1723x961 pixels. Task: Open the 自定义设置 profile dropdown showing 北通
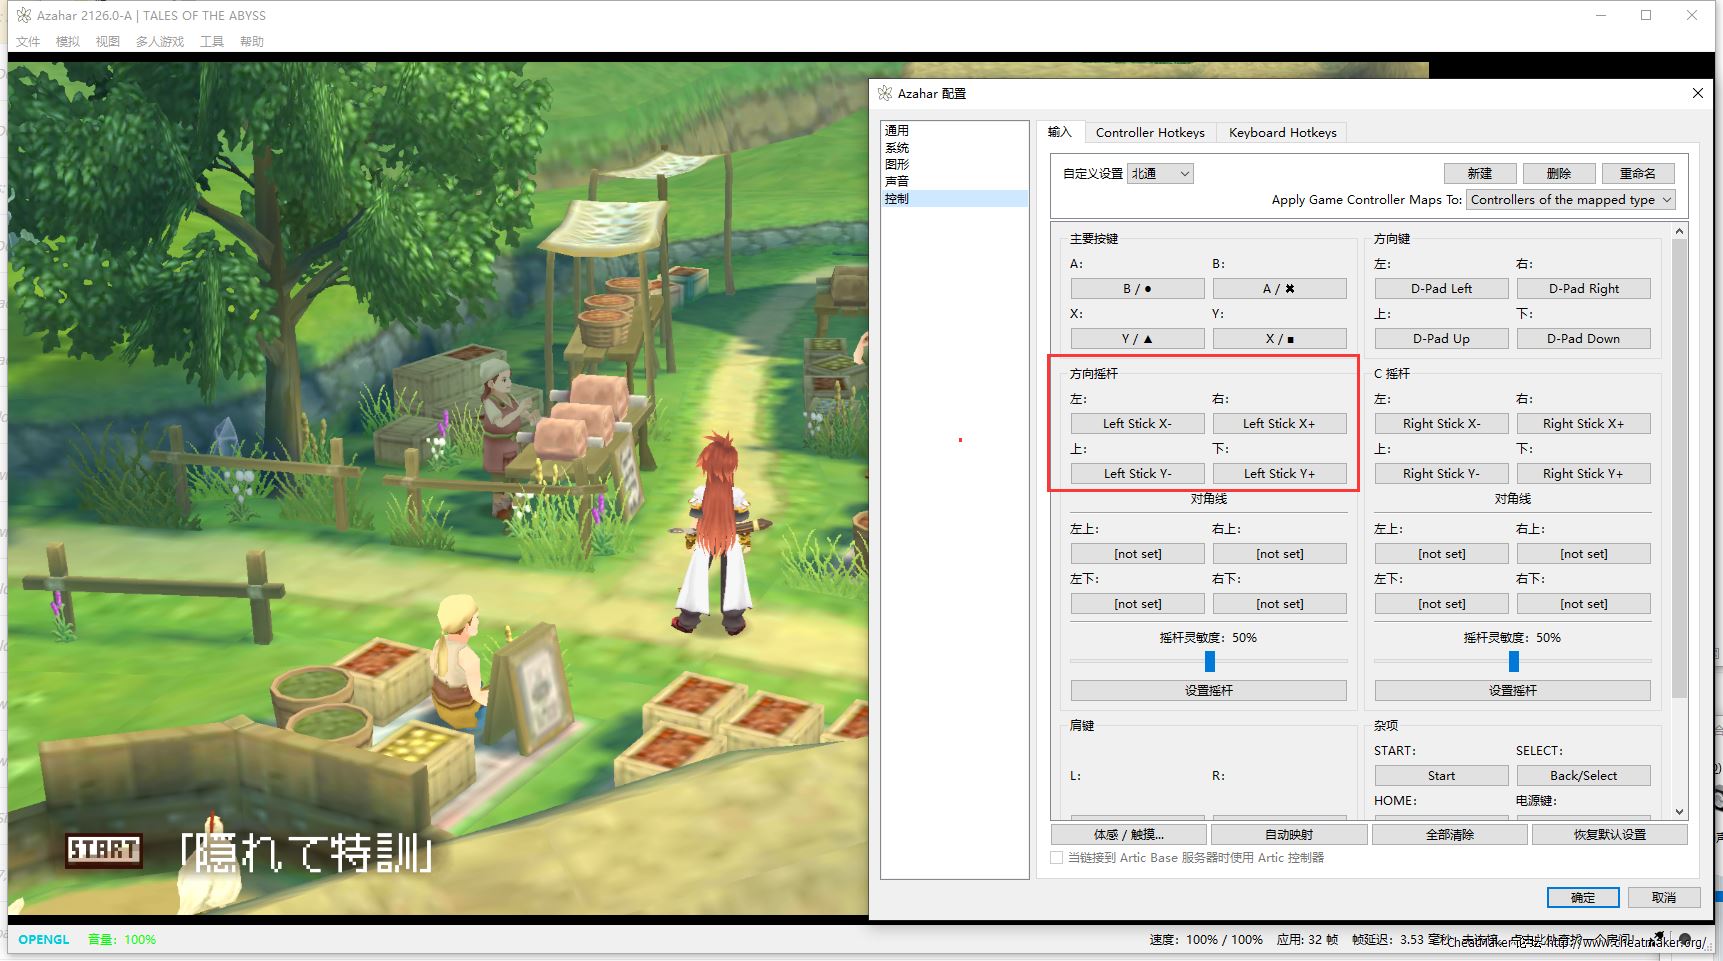point(1160,173)
